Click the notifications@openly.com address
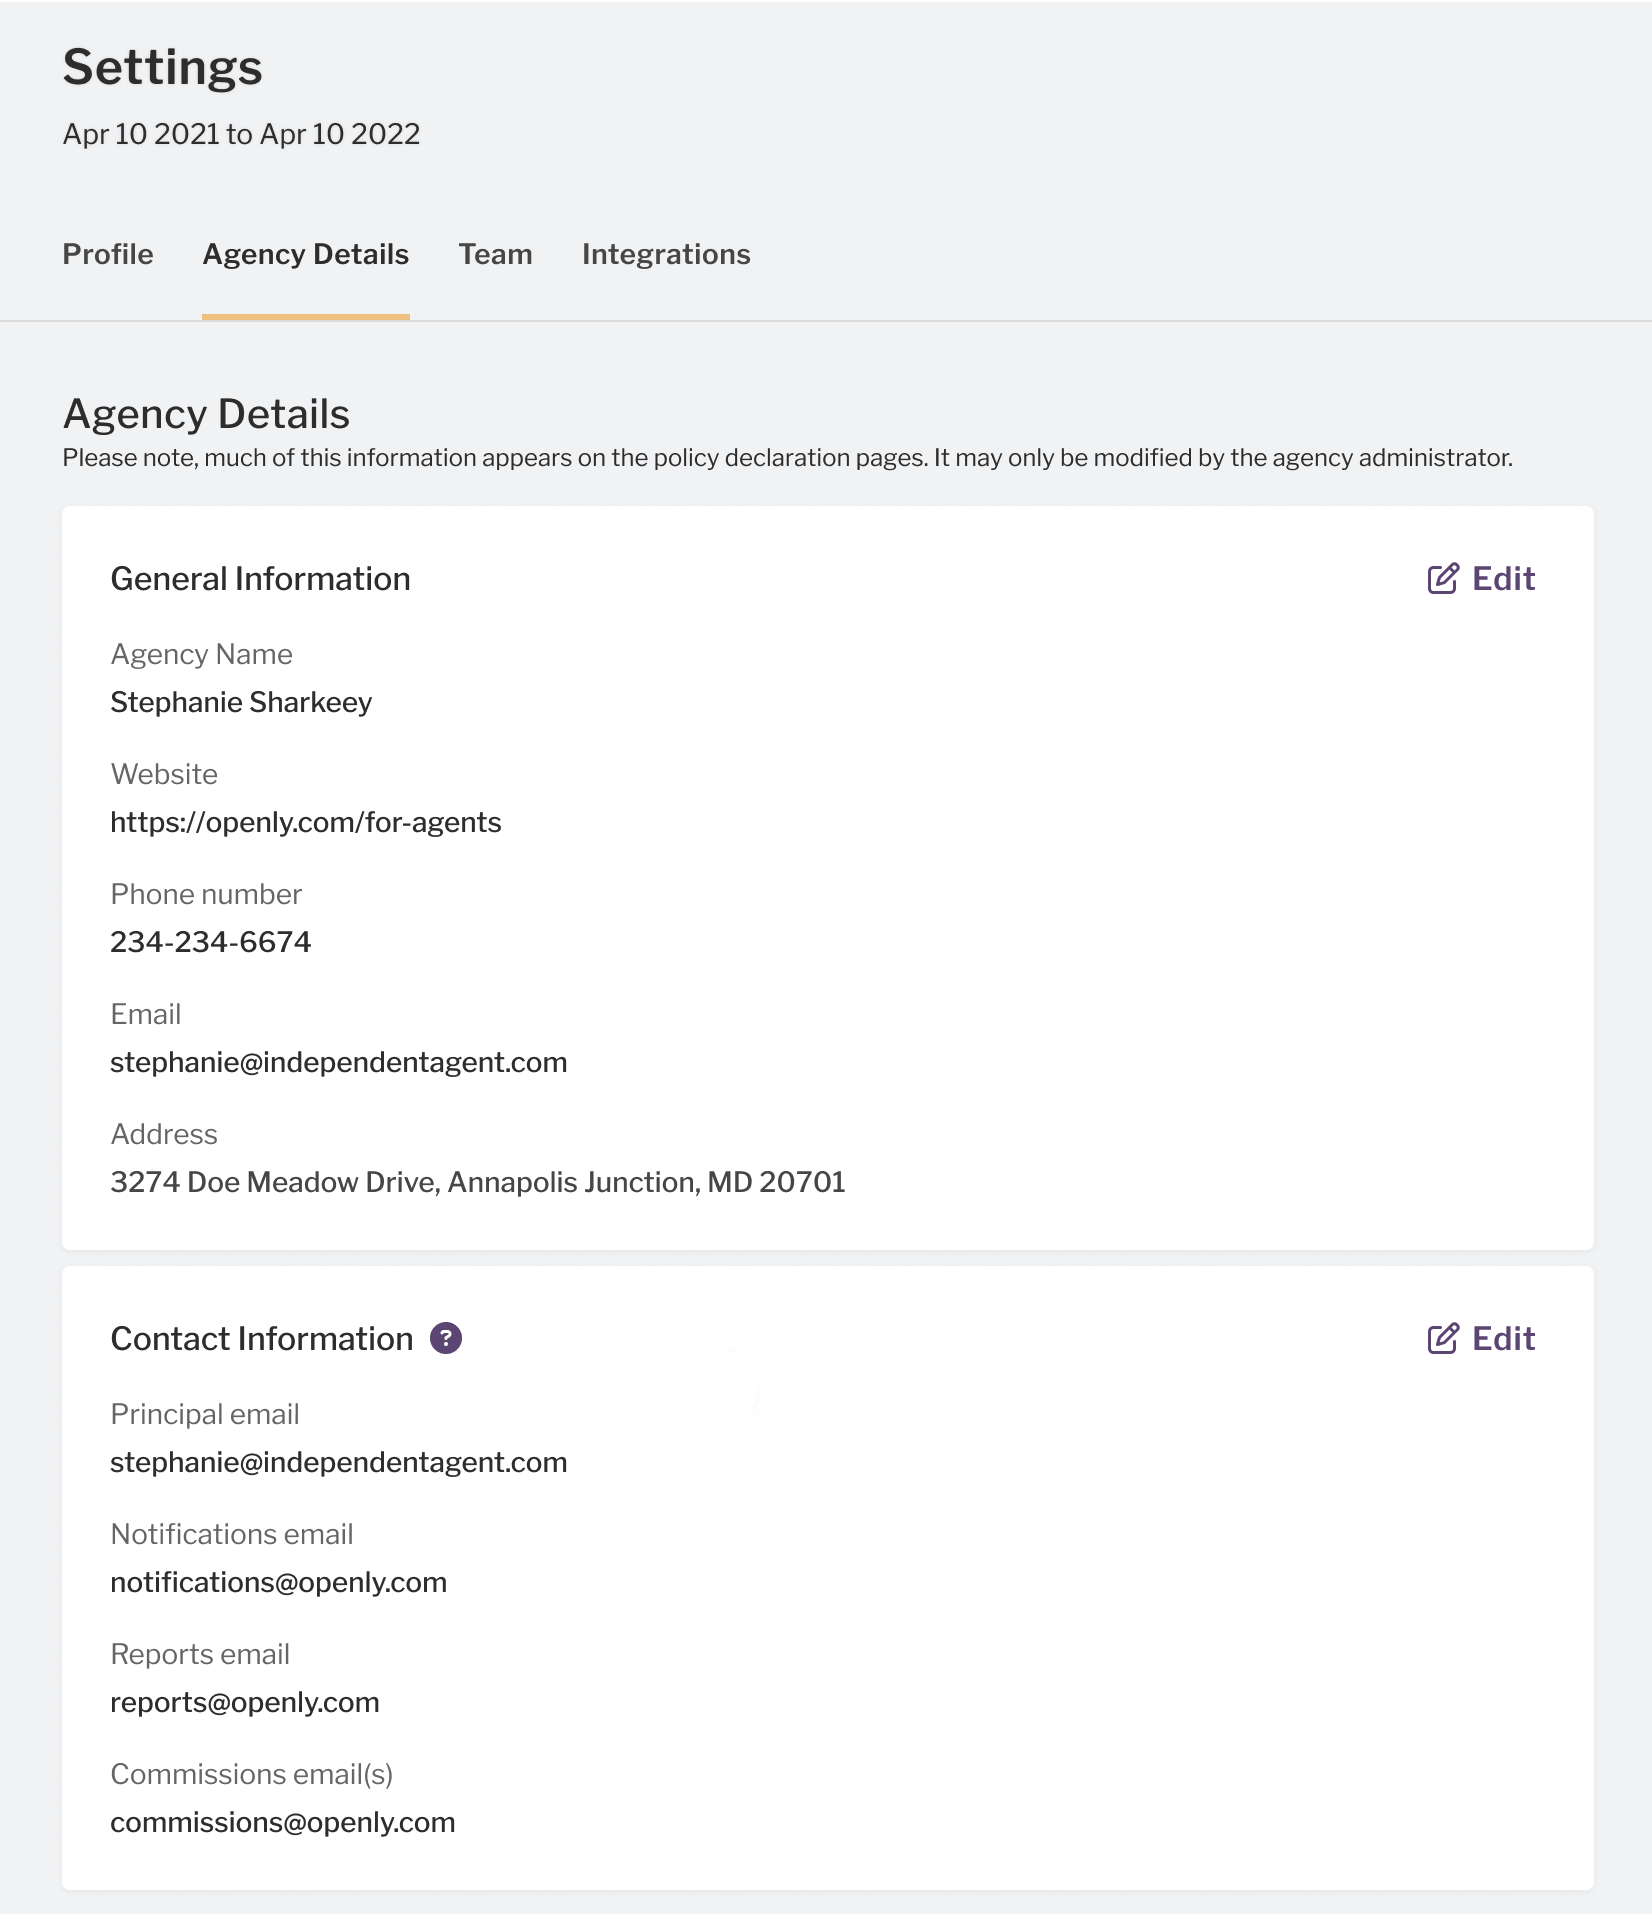Image resolution: width=1652 pixels, height=1914 pixels. point(279,1582)
